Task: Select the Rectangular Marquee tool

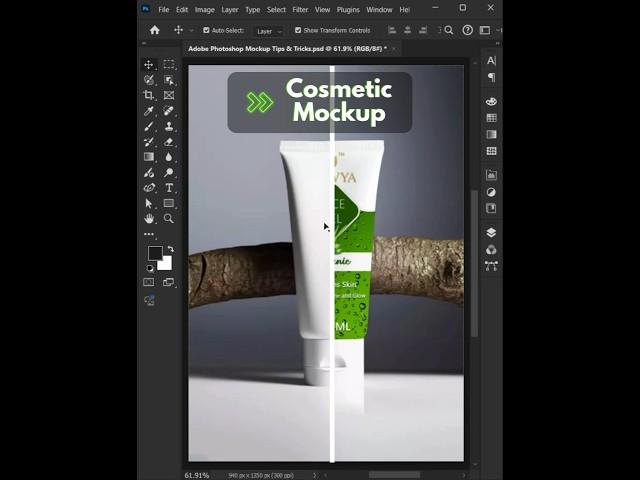Action: click(169, 64)
